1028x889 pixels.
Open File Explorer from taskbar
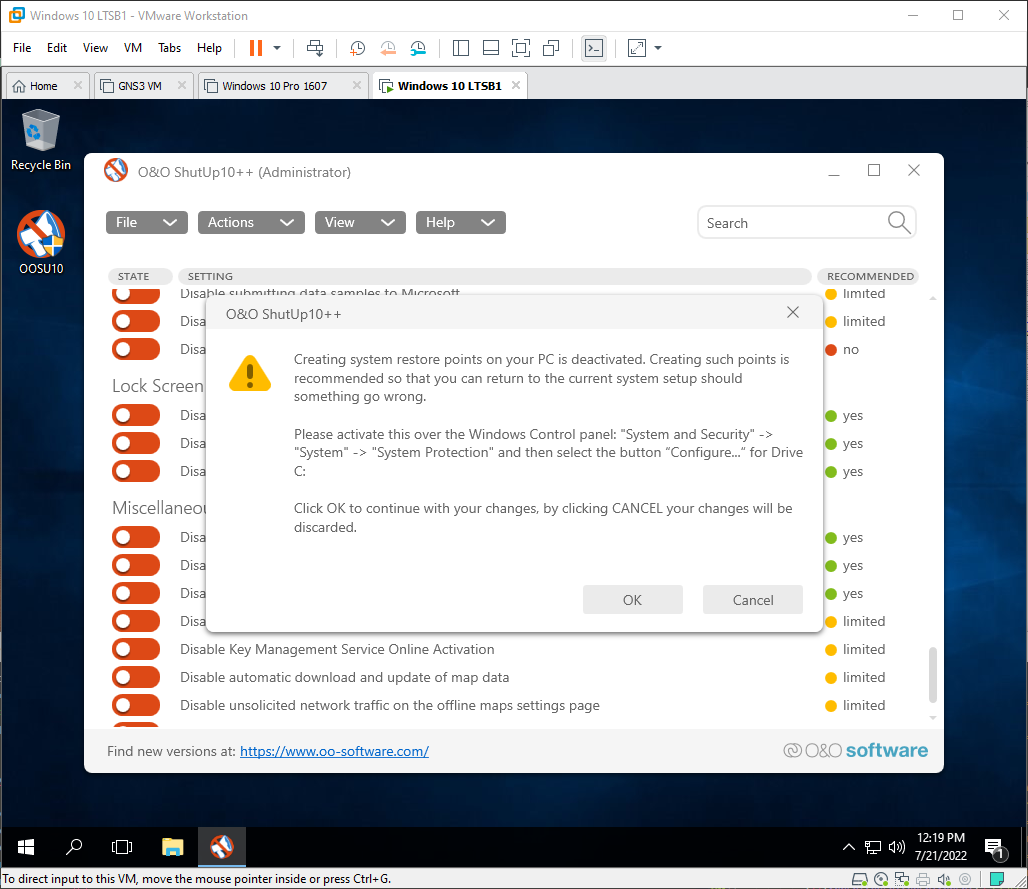(x=172, y=847)
